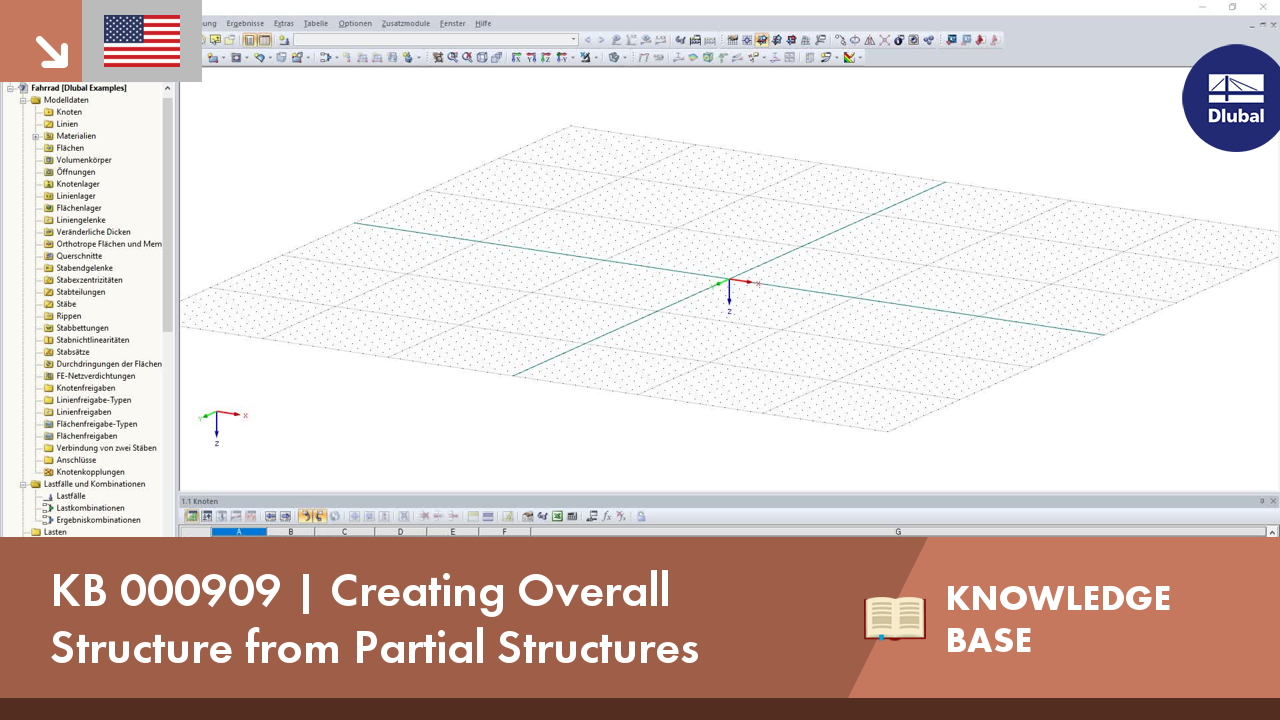Close the 1.1 Knoten table panel
Viewport: 1280px width, 720px height.
[1273, 501]
